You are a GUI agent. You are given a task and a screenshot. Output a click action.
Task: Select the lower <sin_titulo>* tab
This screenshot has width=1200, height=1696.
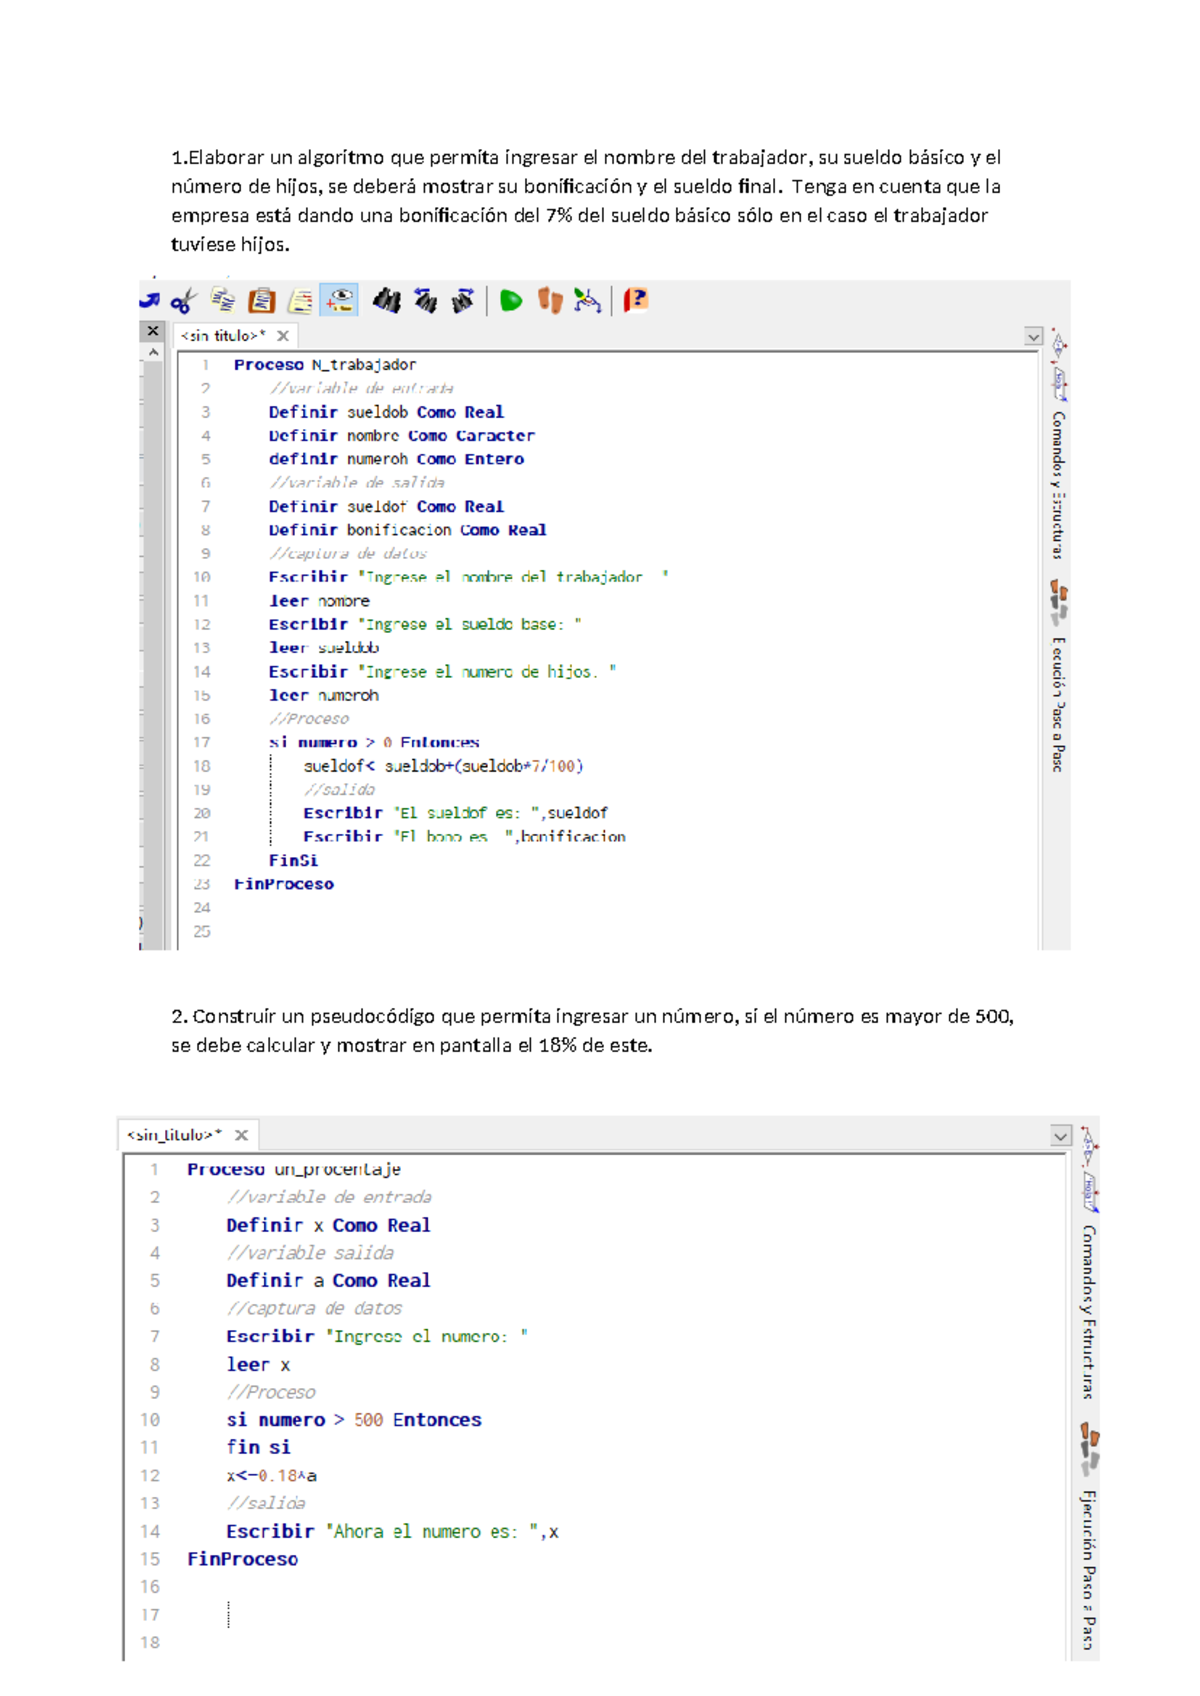tap(175, 1135)
